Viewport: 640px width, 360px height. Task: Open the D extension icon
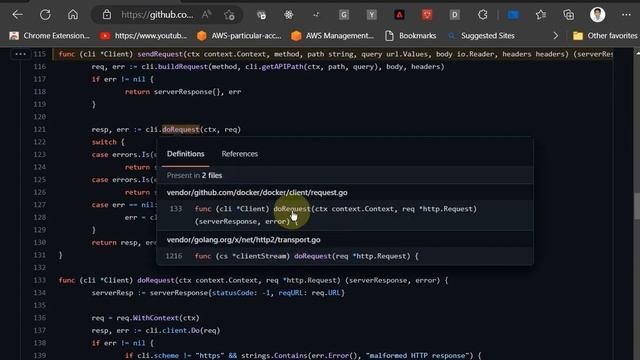(x=455, y=15)
